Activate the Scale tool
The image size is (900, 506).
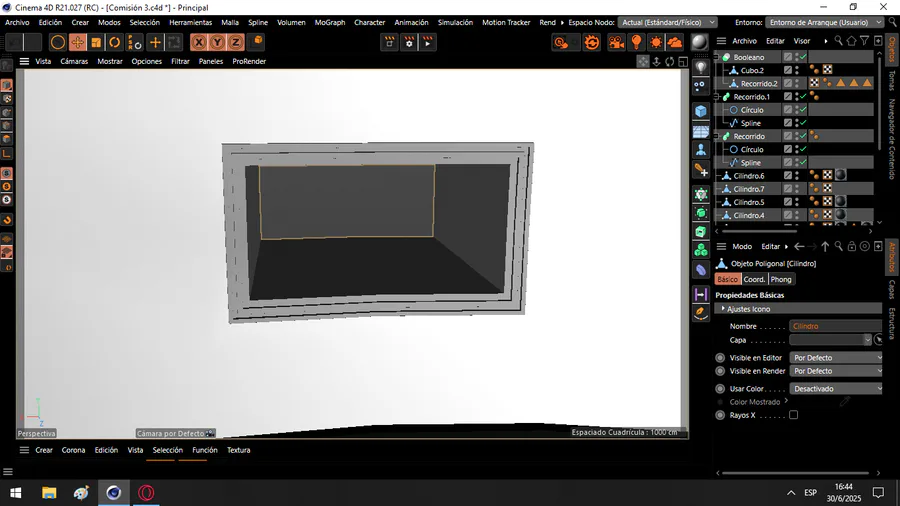(96, 42)
